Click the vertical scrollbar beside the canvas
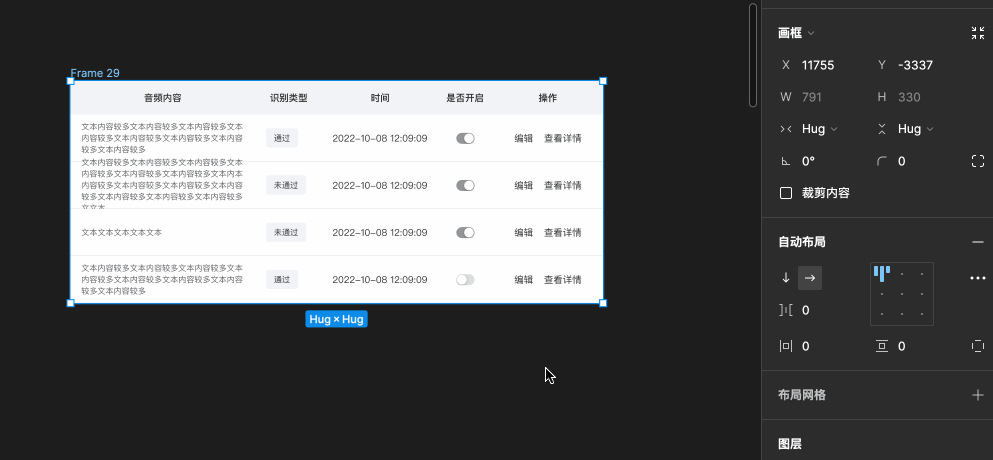 pyautogui.click(x=753, y=55)
